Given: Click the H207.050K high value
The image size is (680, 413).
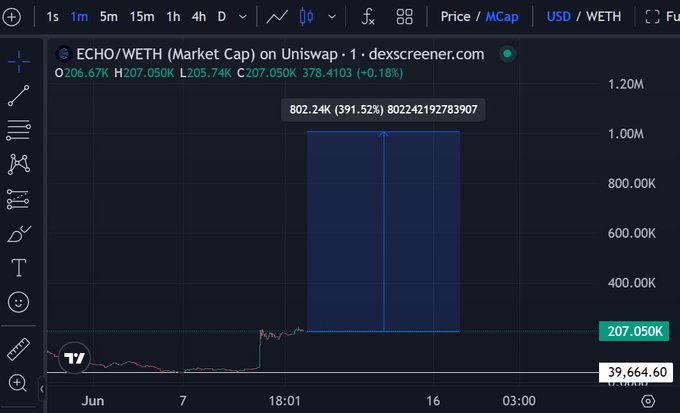Looking at the screenshot, I should (144, 73).
